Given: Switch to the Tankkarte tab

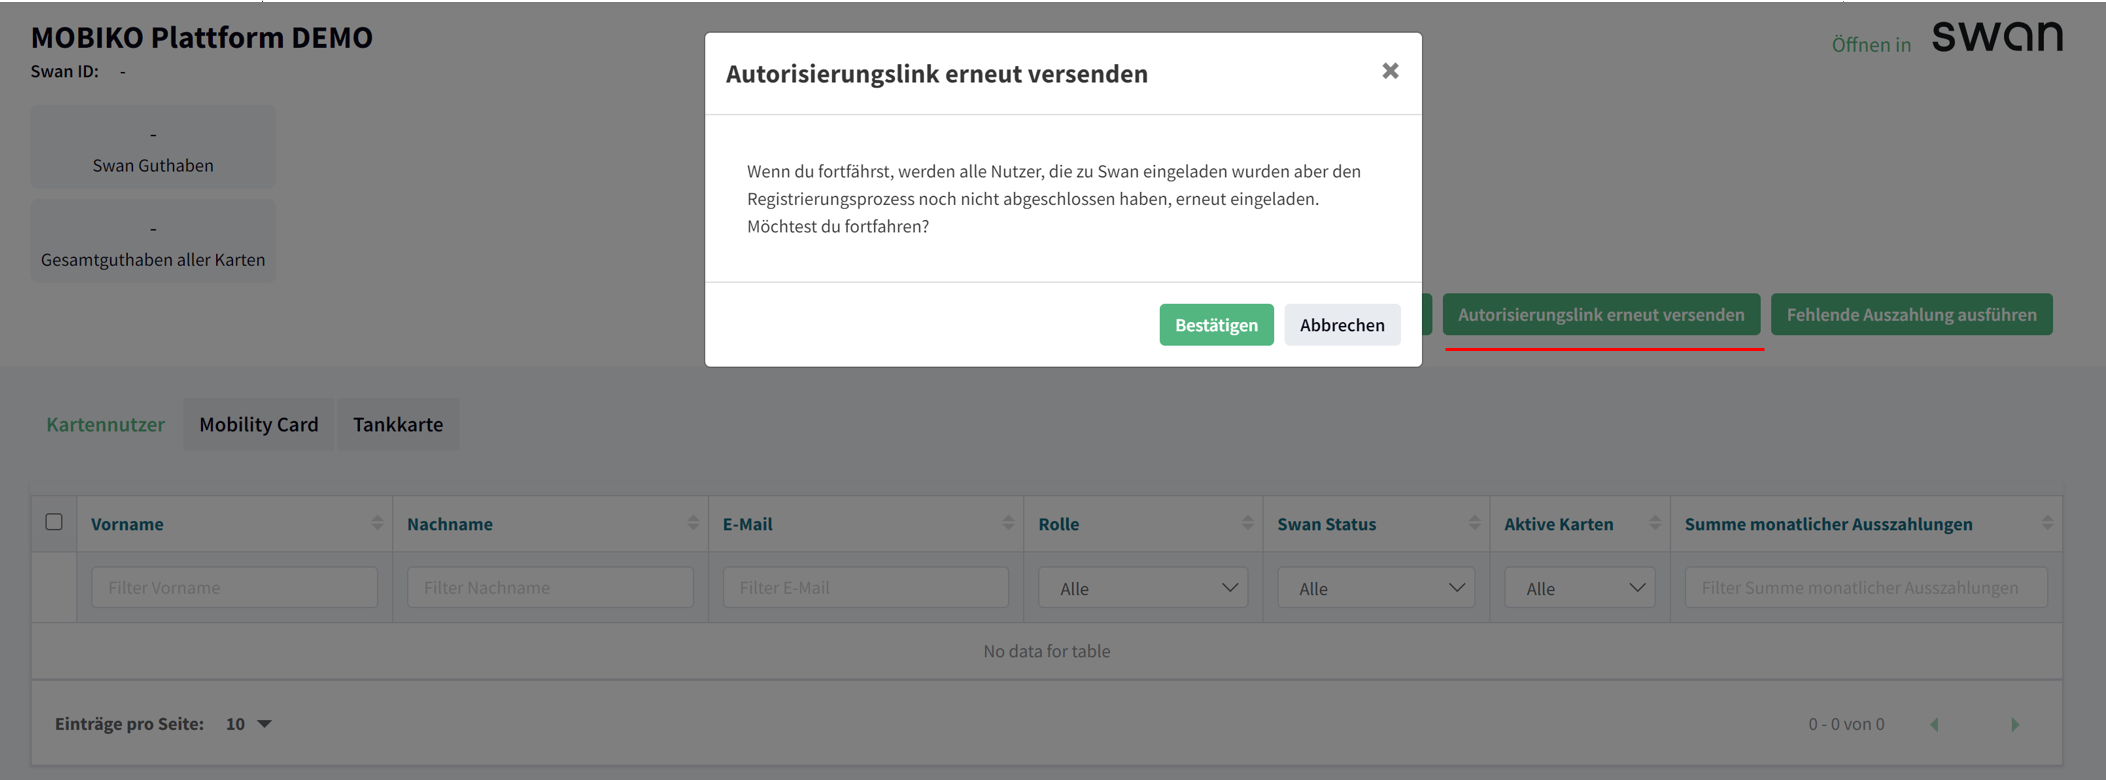Looking at the screenshot, I should pos(398,424).
